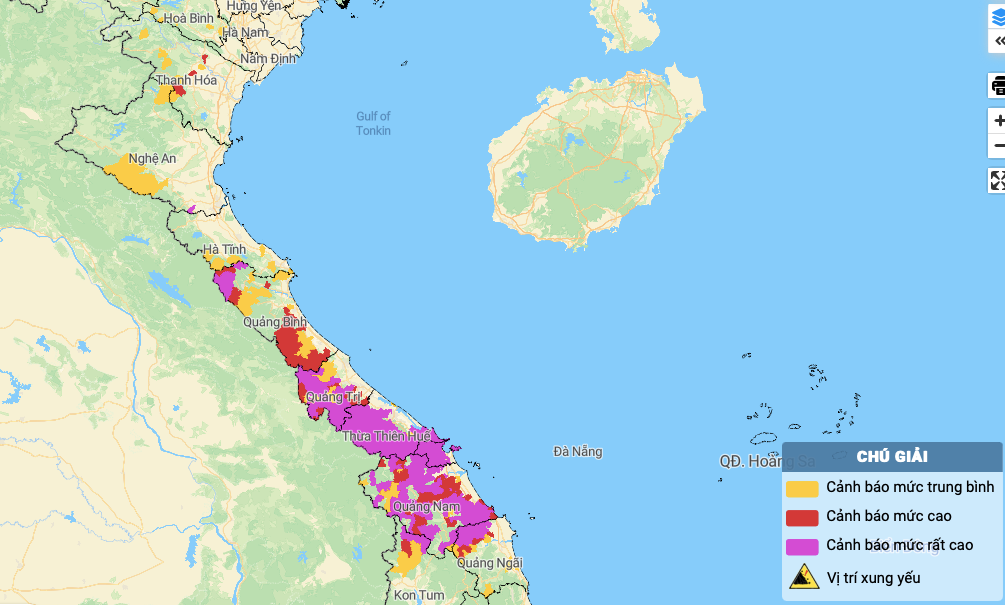The width and height of the screenshot is (1005, 605).
Task: Select 'Cảnh báo mức trung bình' legend label
Action: pos(910,487)
